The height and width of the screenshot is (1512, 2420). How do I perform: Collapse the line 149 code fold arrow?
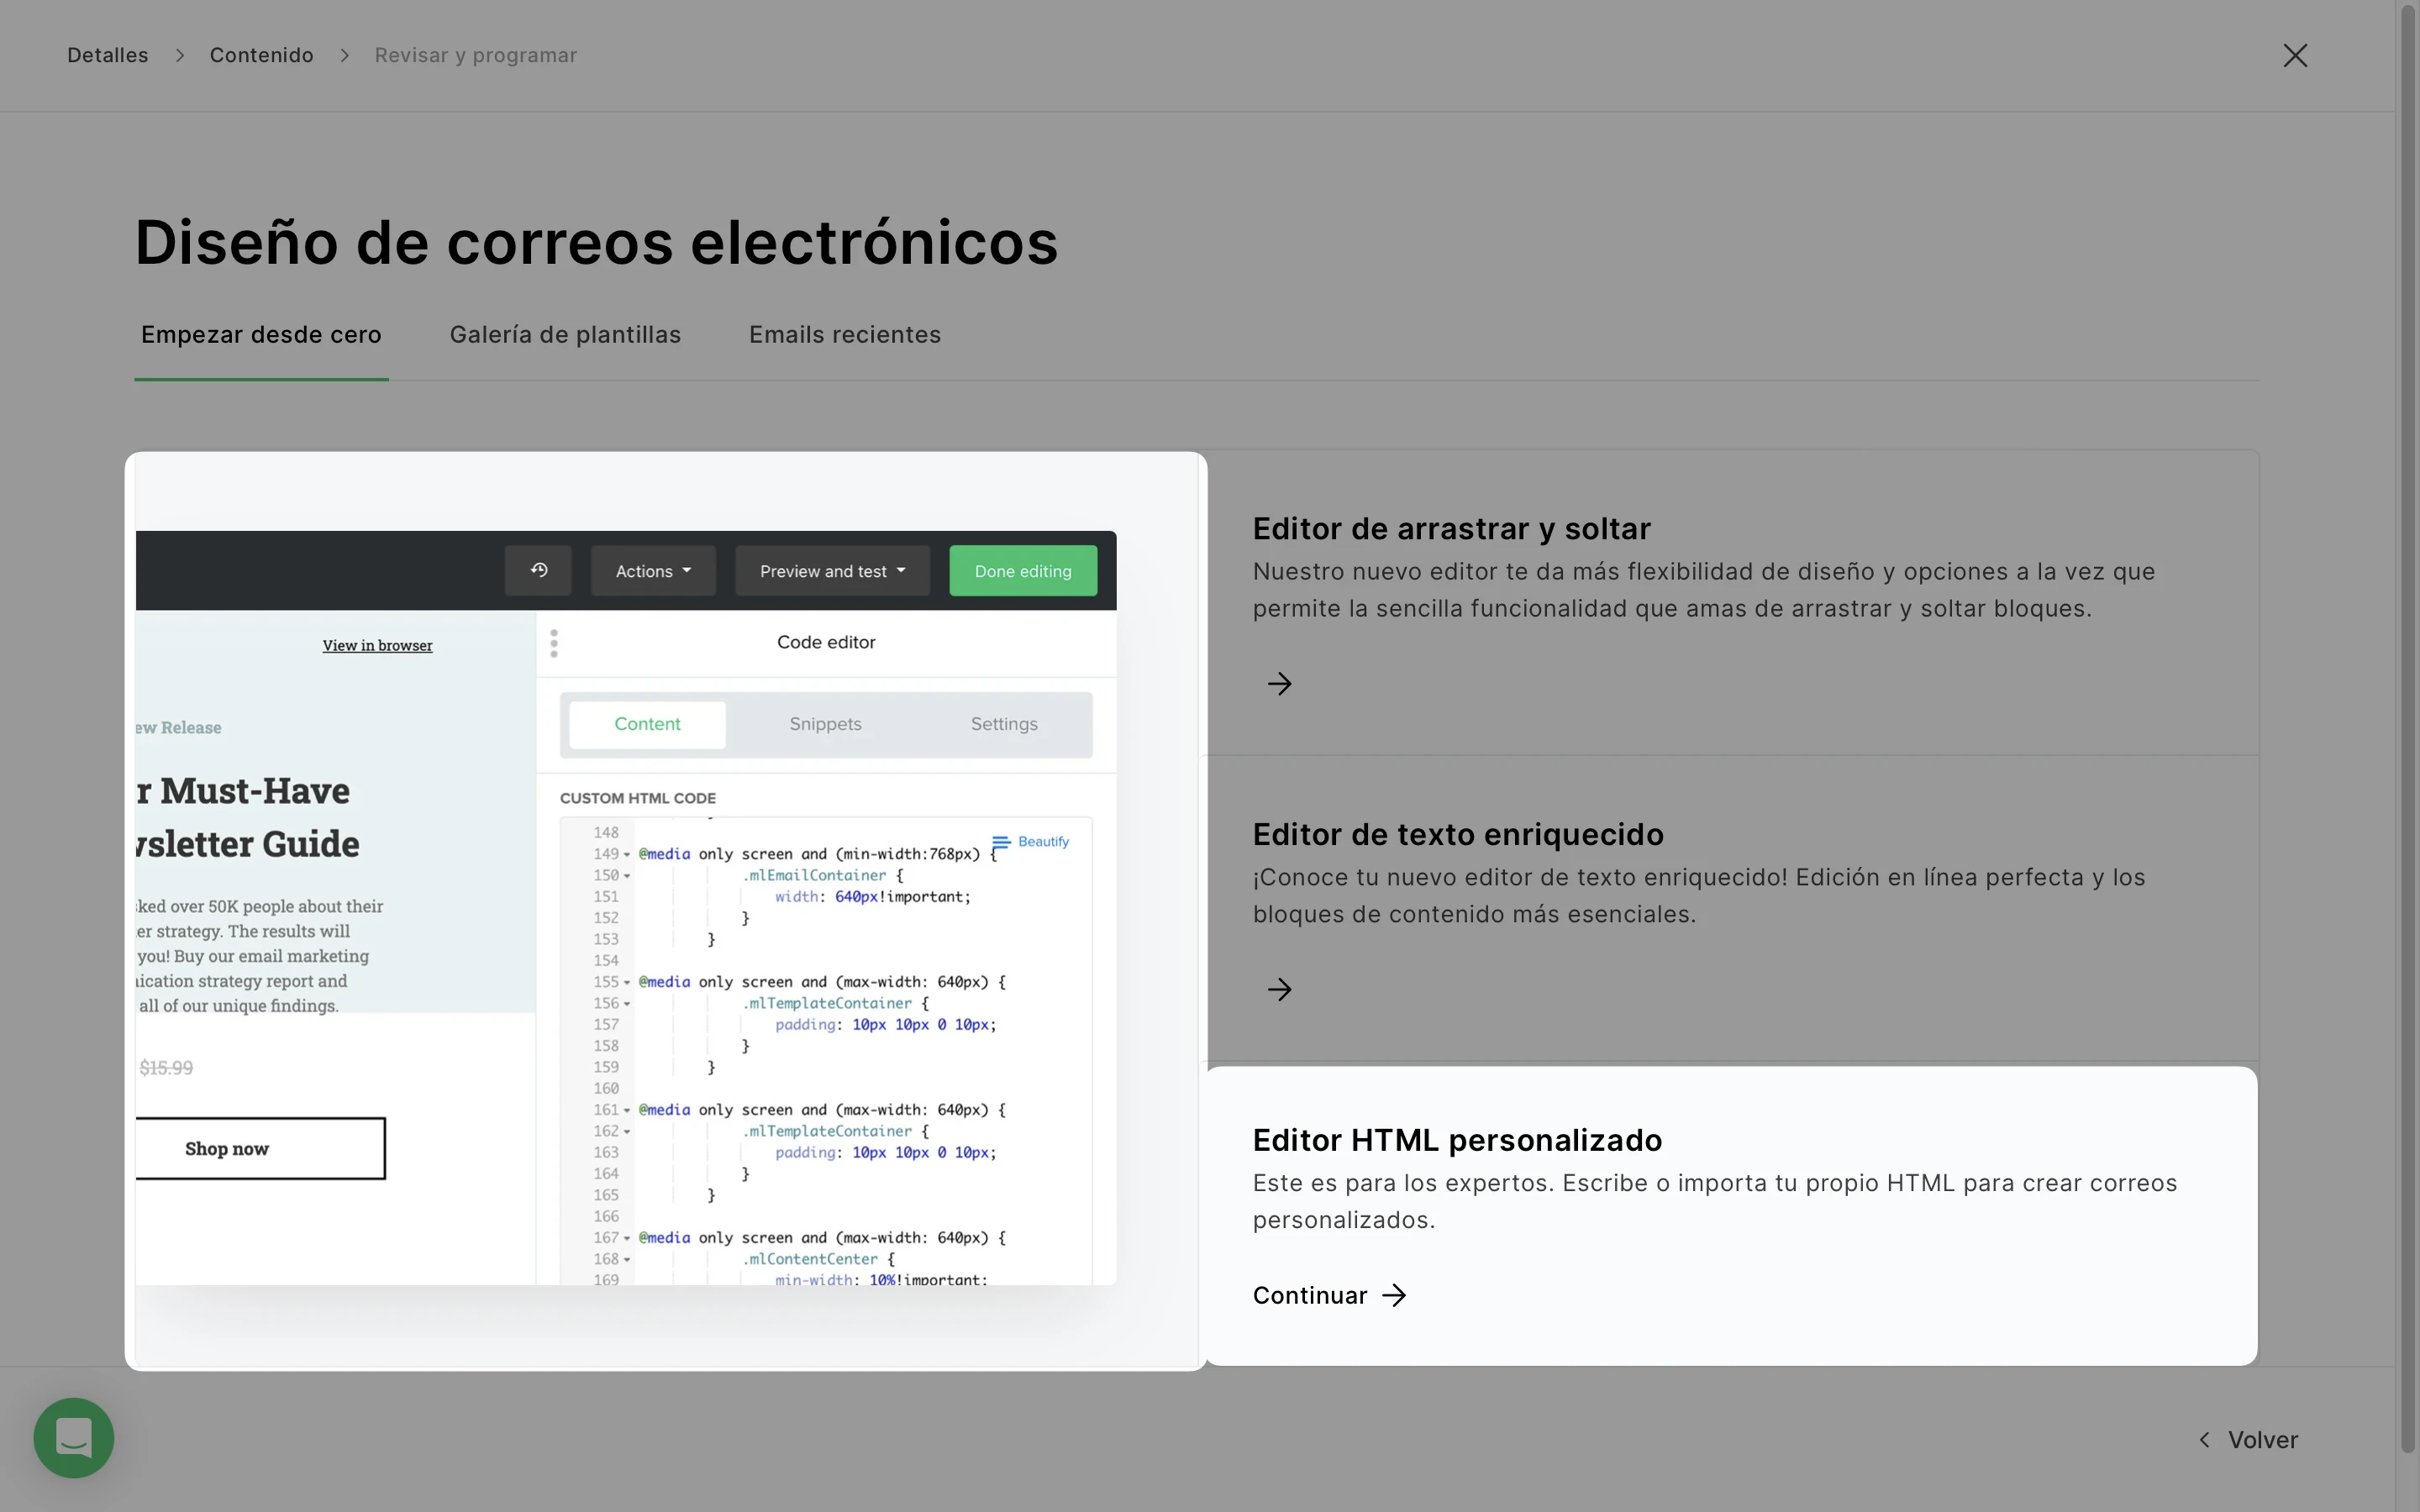pyautogui.click(x=627, y=855)
